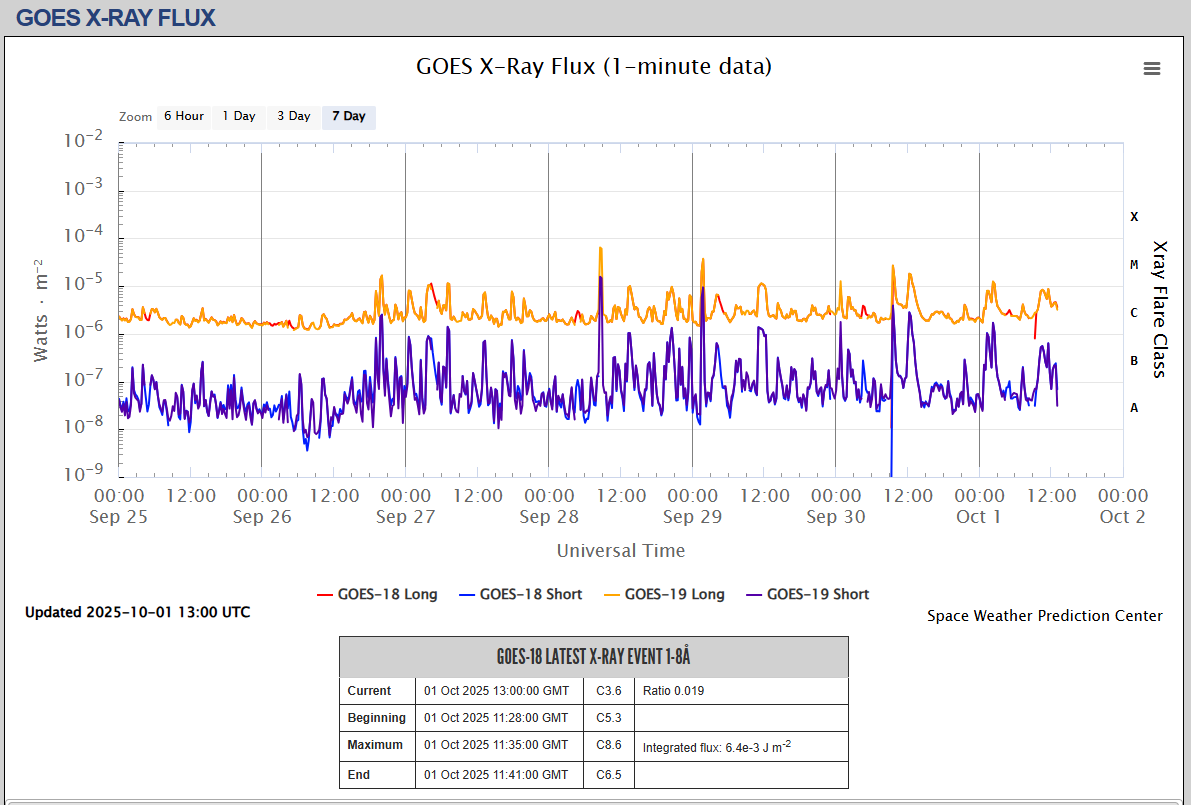This screenshot has width=1191, height=805.
Task: Toggle GOES-19 Long legend entry
Action: pyautogui.click(x=664, y=594)
